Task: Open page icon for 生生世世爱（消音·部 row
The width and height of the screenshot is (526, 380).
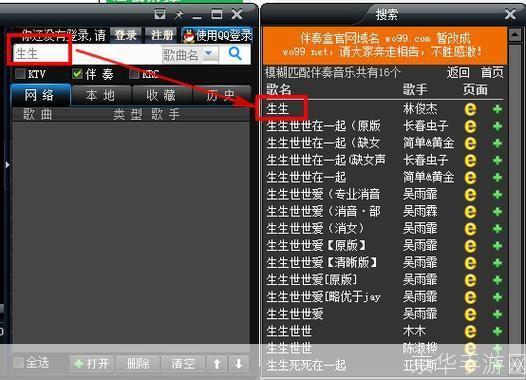Action: pos(470,212)
